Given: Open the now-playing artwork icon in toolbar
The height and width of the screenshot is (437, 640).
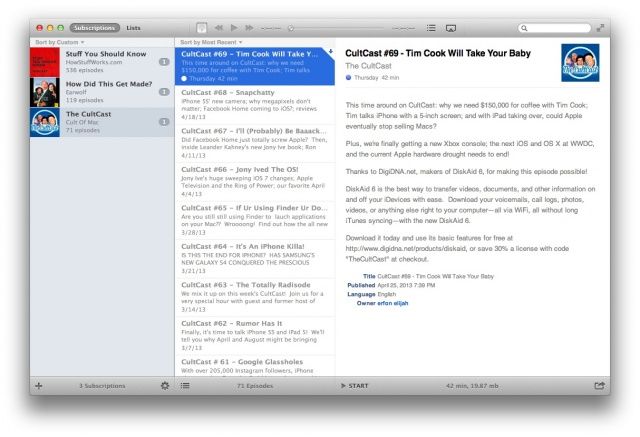Looking at the screenshot, I should pos(201,28).
